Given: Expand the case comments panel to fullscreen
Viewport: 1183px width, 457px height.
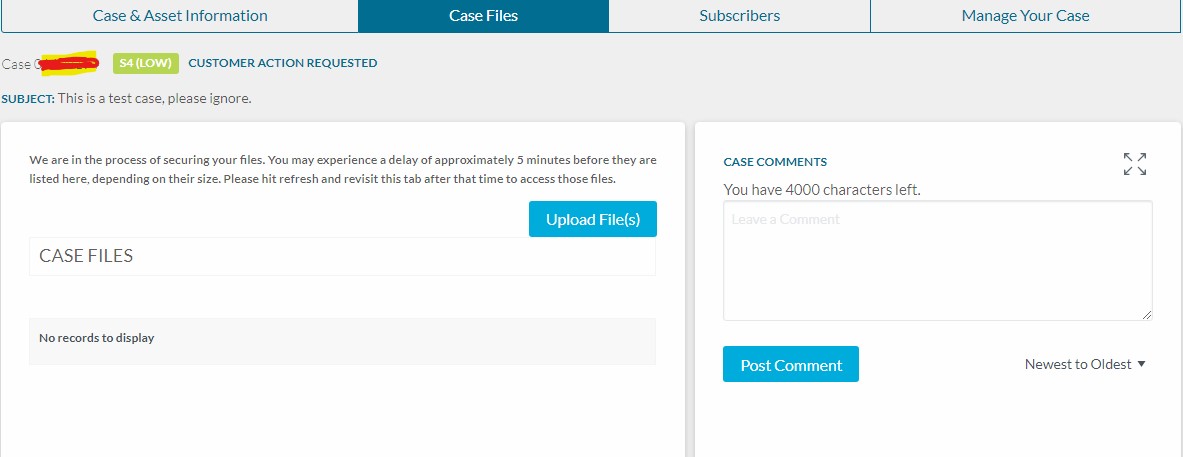Looking at the screenshot, I should click(1134, 164).
